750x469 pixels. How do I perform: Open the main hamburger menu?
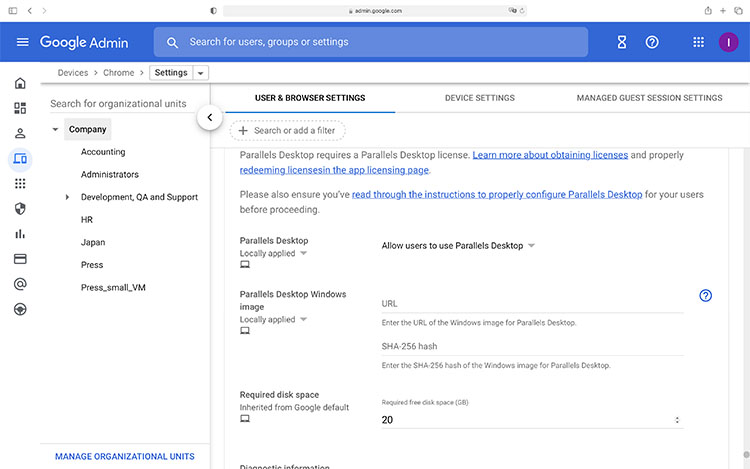(22, 42)
